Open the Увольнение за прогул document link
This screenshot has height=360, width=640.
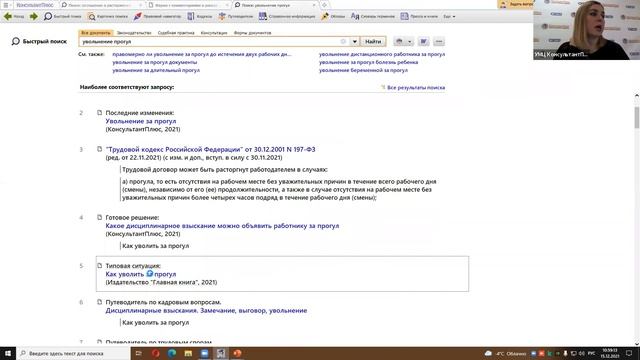coord(141,121)
